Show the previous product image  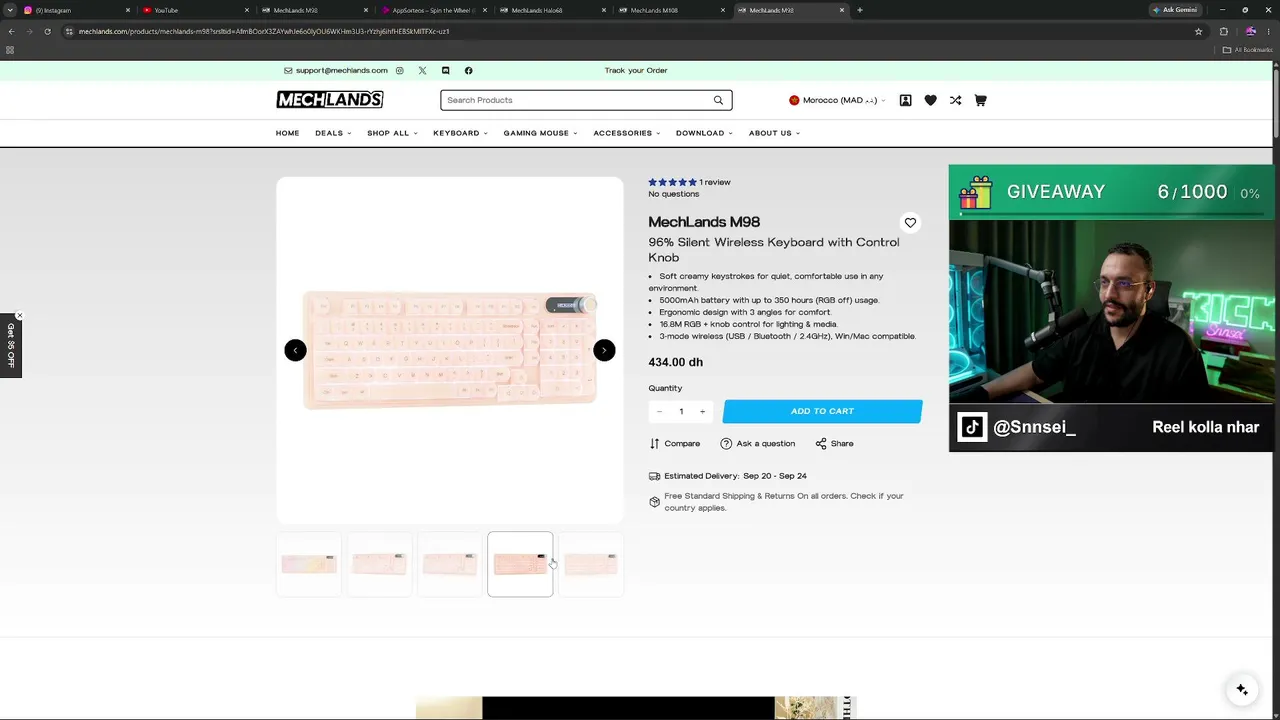pyautogui.click(x=295, y=350)
